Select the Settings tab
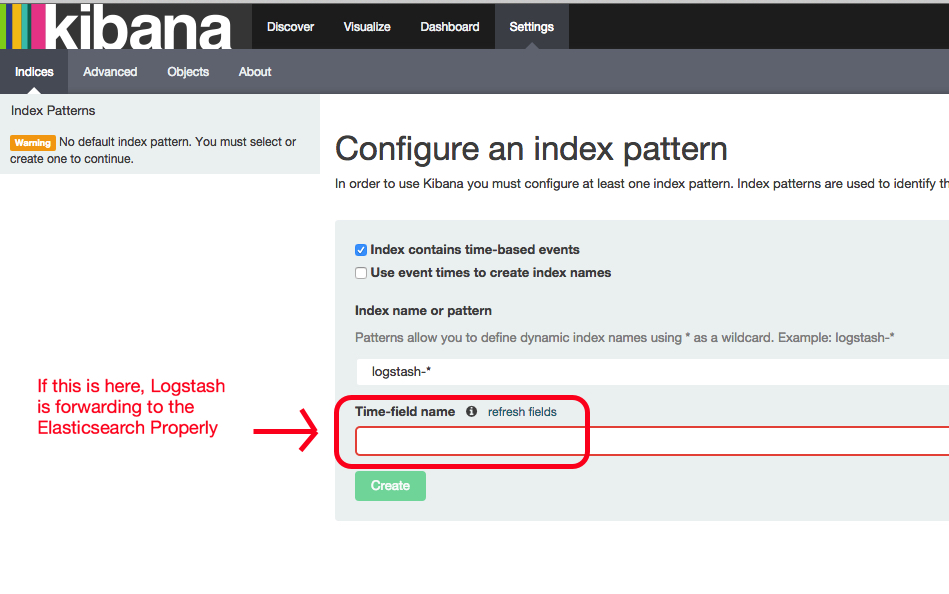The image size is (949, 594). tap(531, 27)
